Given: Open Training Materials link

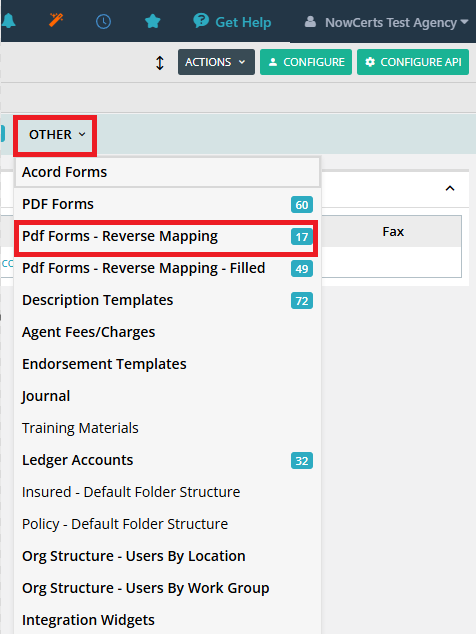Looking at the screenshot, I should 80,428.
